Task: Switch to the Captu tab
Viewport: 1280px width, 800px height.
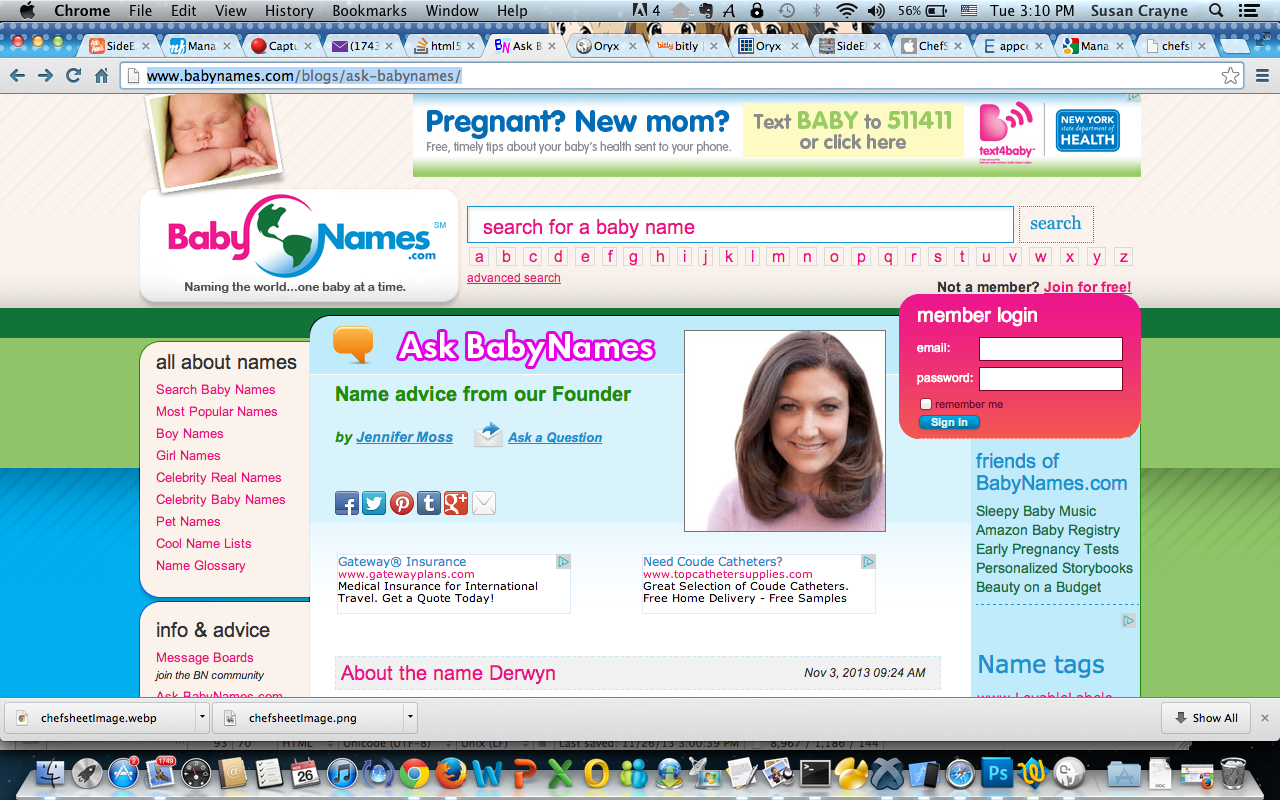Action: [x=283, y=46]
